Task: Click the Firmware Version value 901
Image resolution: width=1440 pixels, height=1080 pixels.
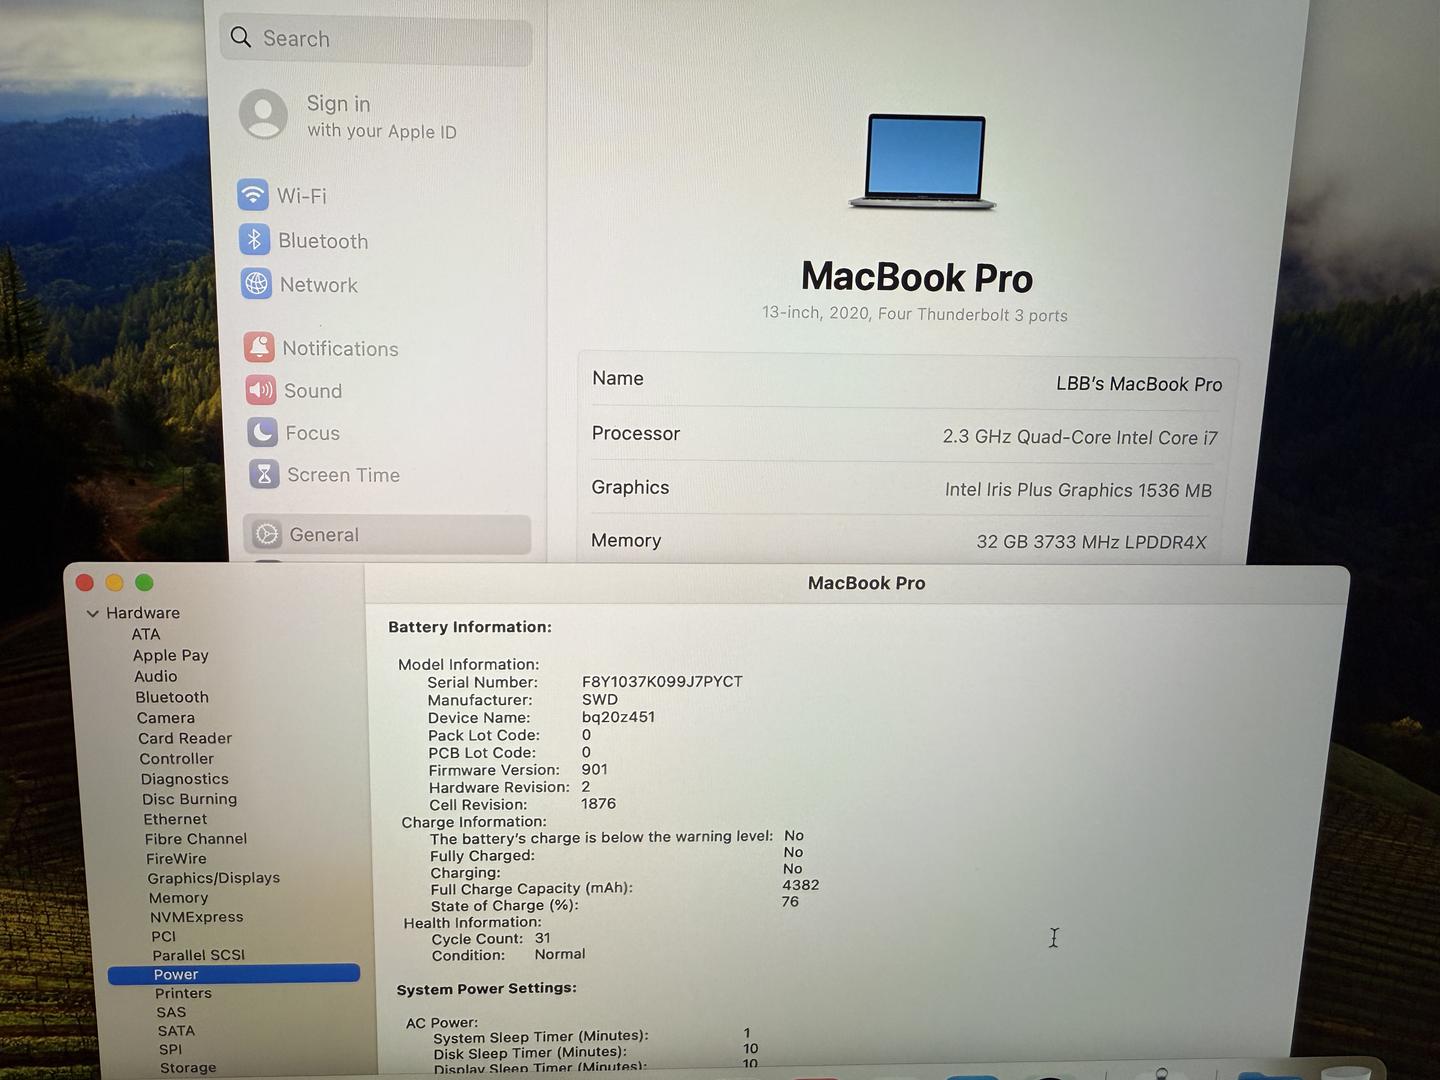Action: [594, 770]
